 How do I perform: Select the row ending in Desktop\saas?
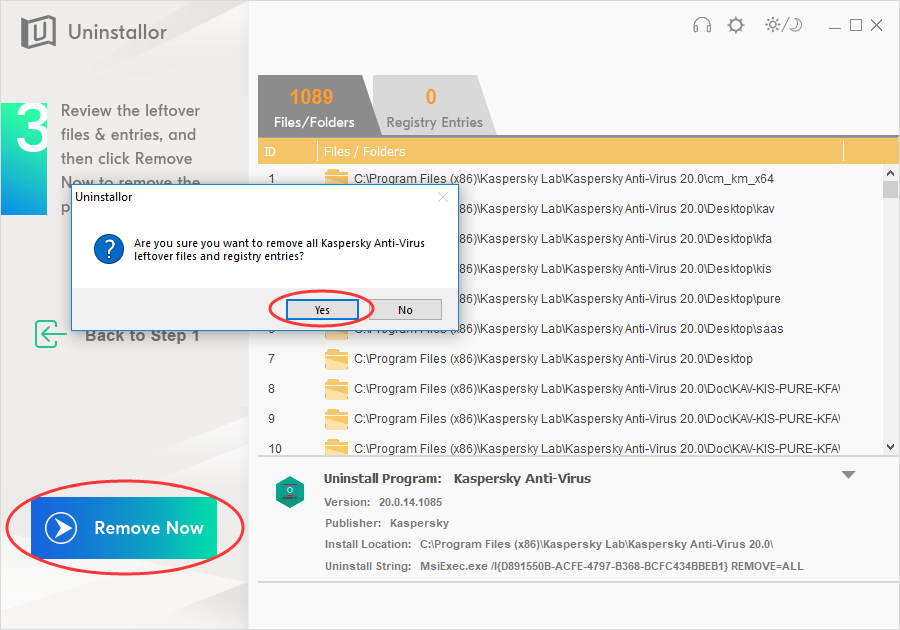[621, 329]
